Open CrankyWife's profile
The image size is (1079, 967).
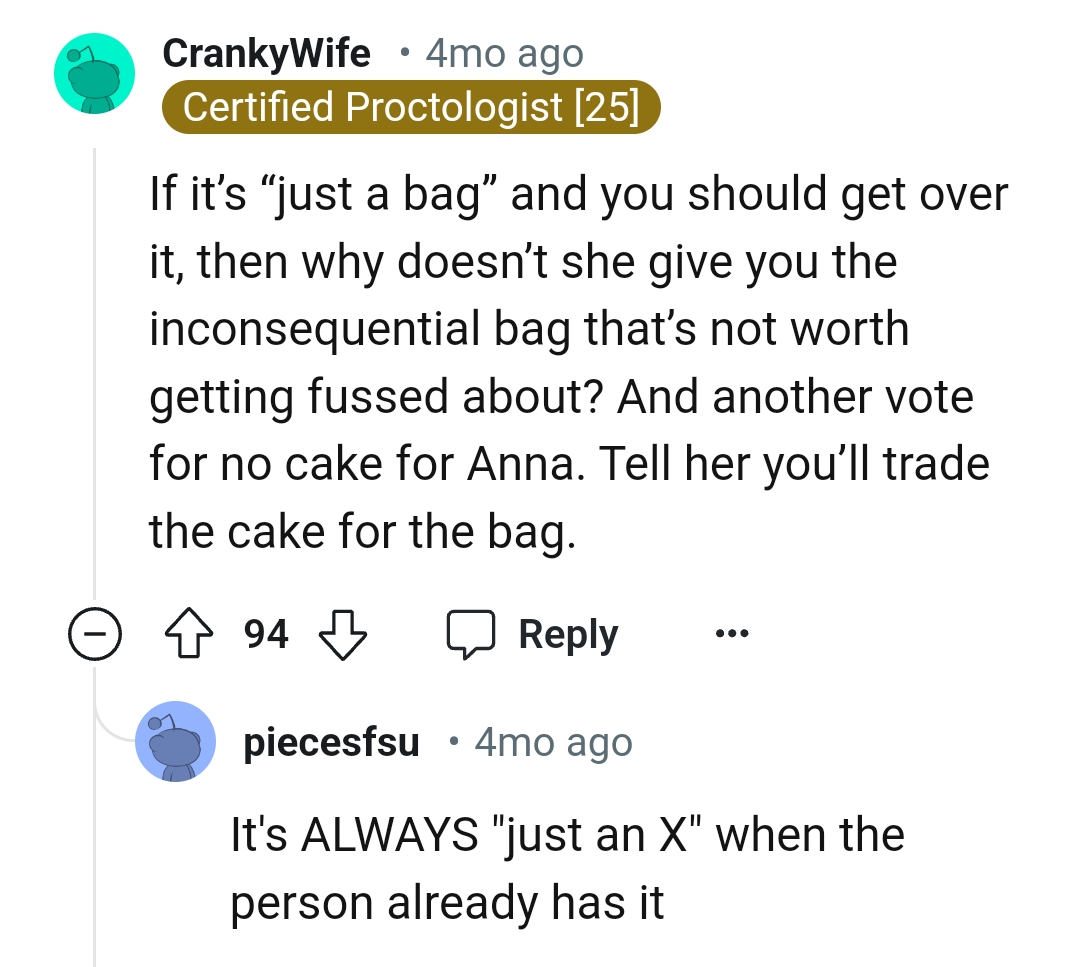pyautogui.click(x=266, y=53)
